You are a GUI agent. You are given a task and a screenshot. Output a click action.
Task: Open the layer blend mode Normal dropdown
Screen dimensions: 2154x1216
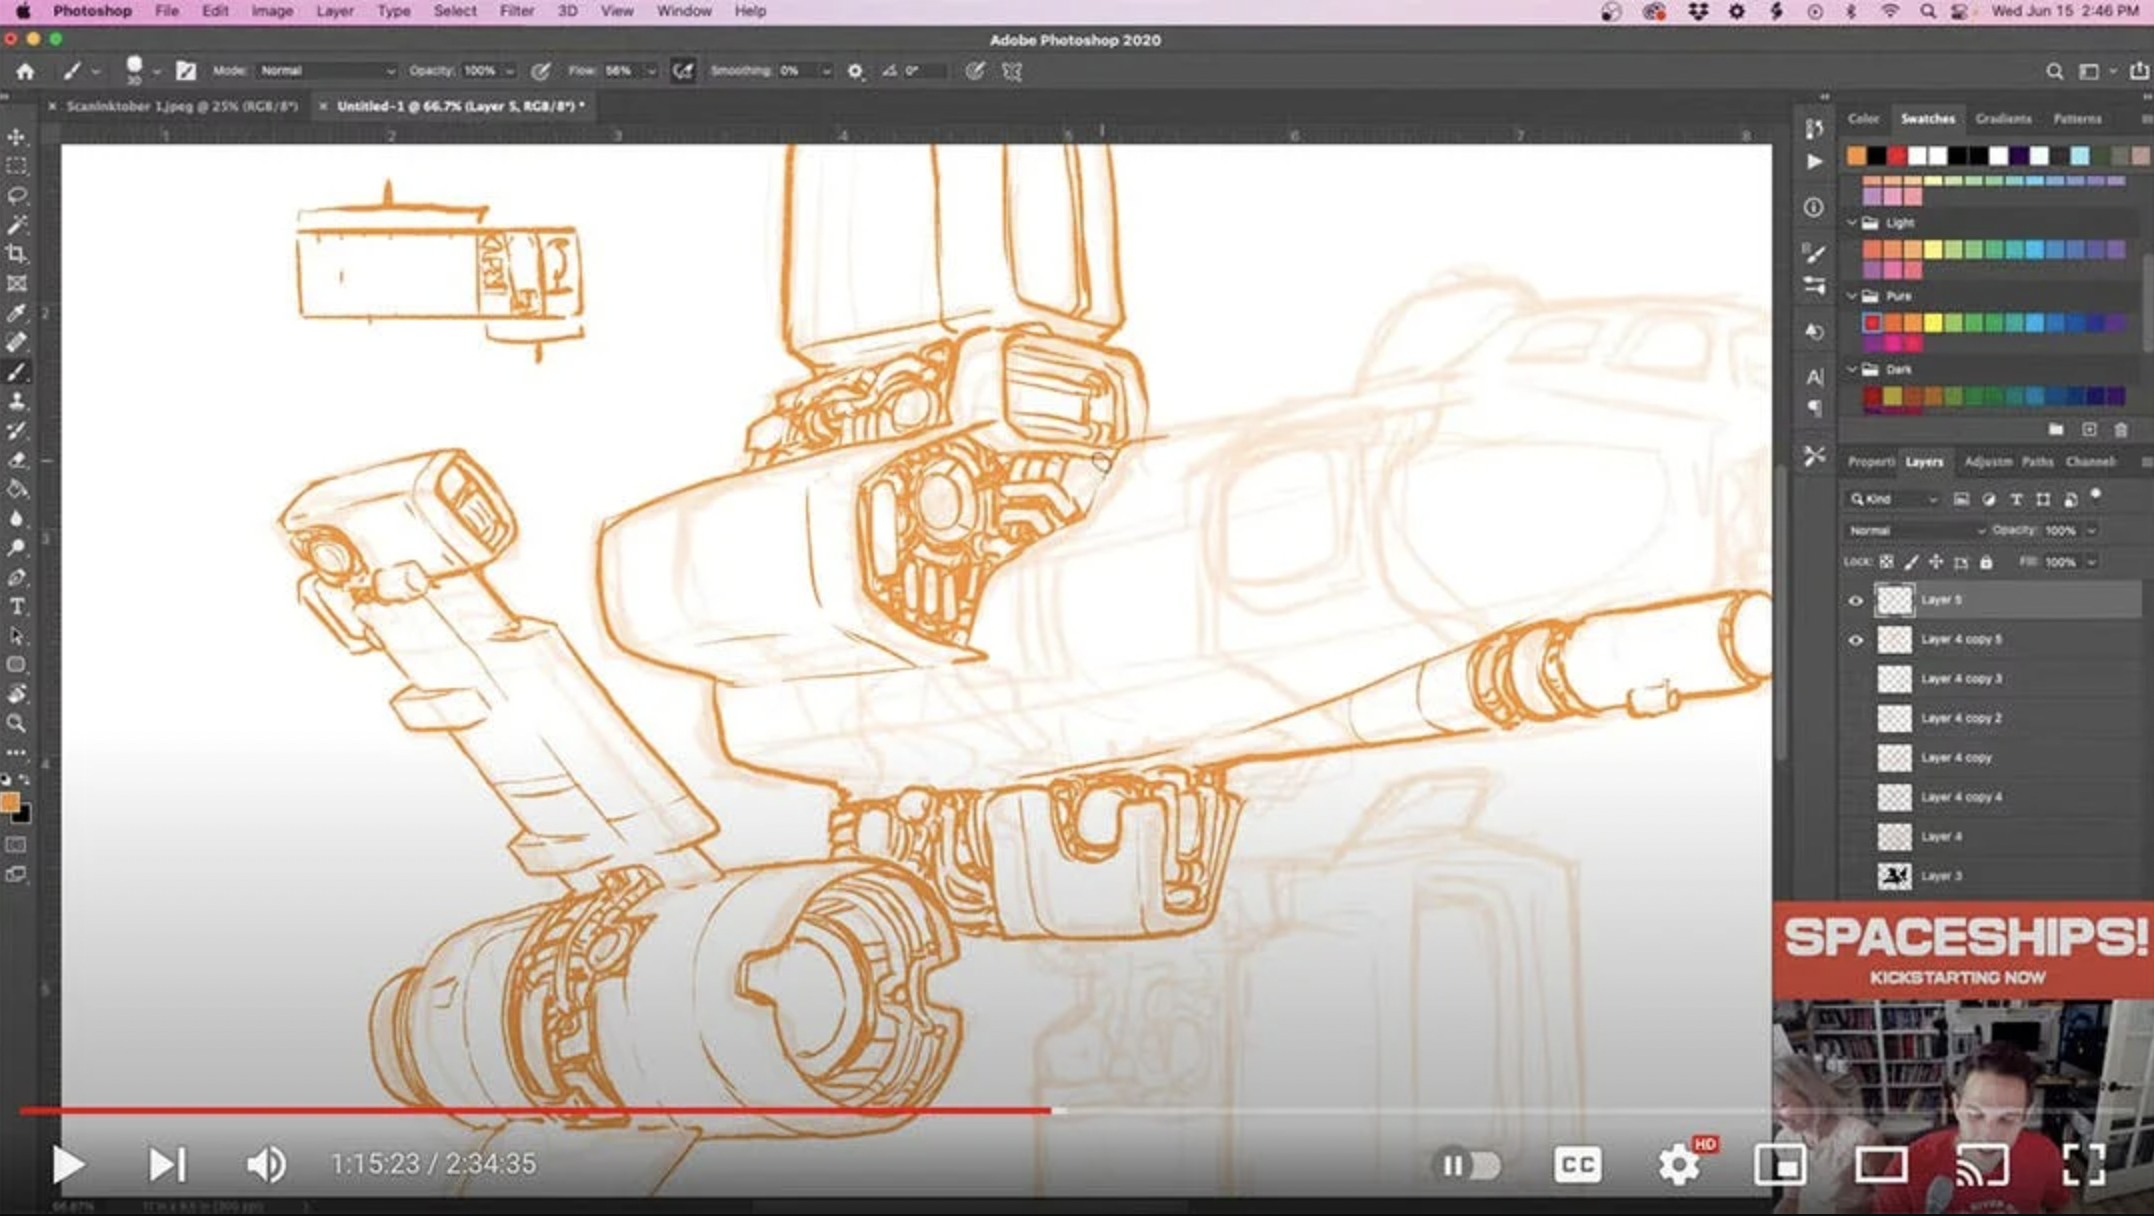pos(1915,531)
